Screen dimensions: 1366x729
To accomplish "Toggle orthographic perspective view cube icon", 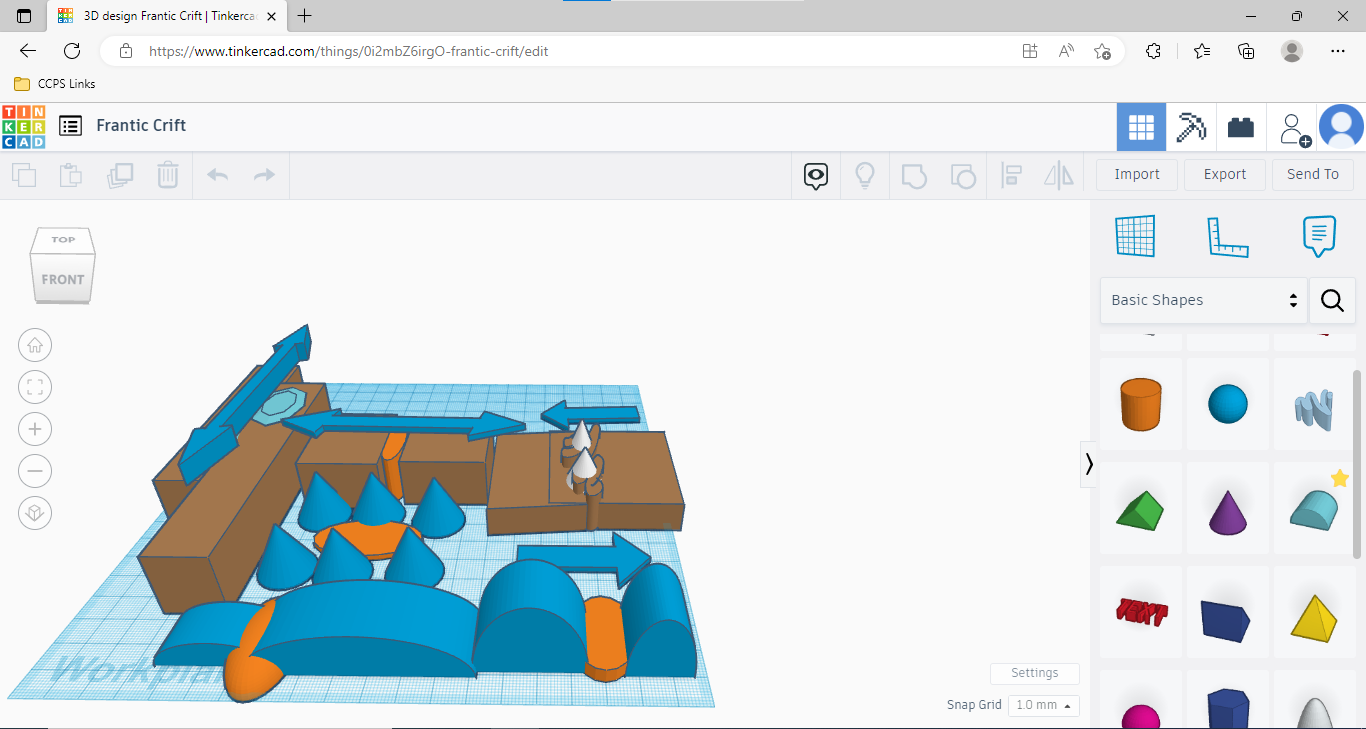I will (35, 513).
